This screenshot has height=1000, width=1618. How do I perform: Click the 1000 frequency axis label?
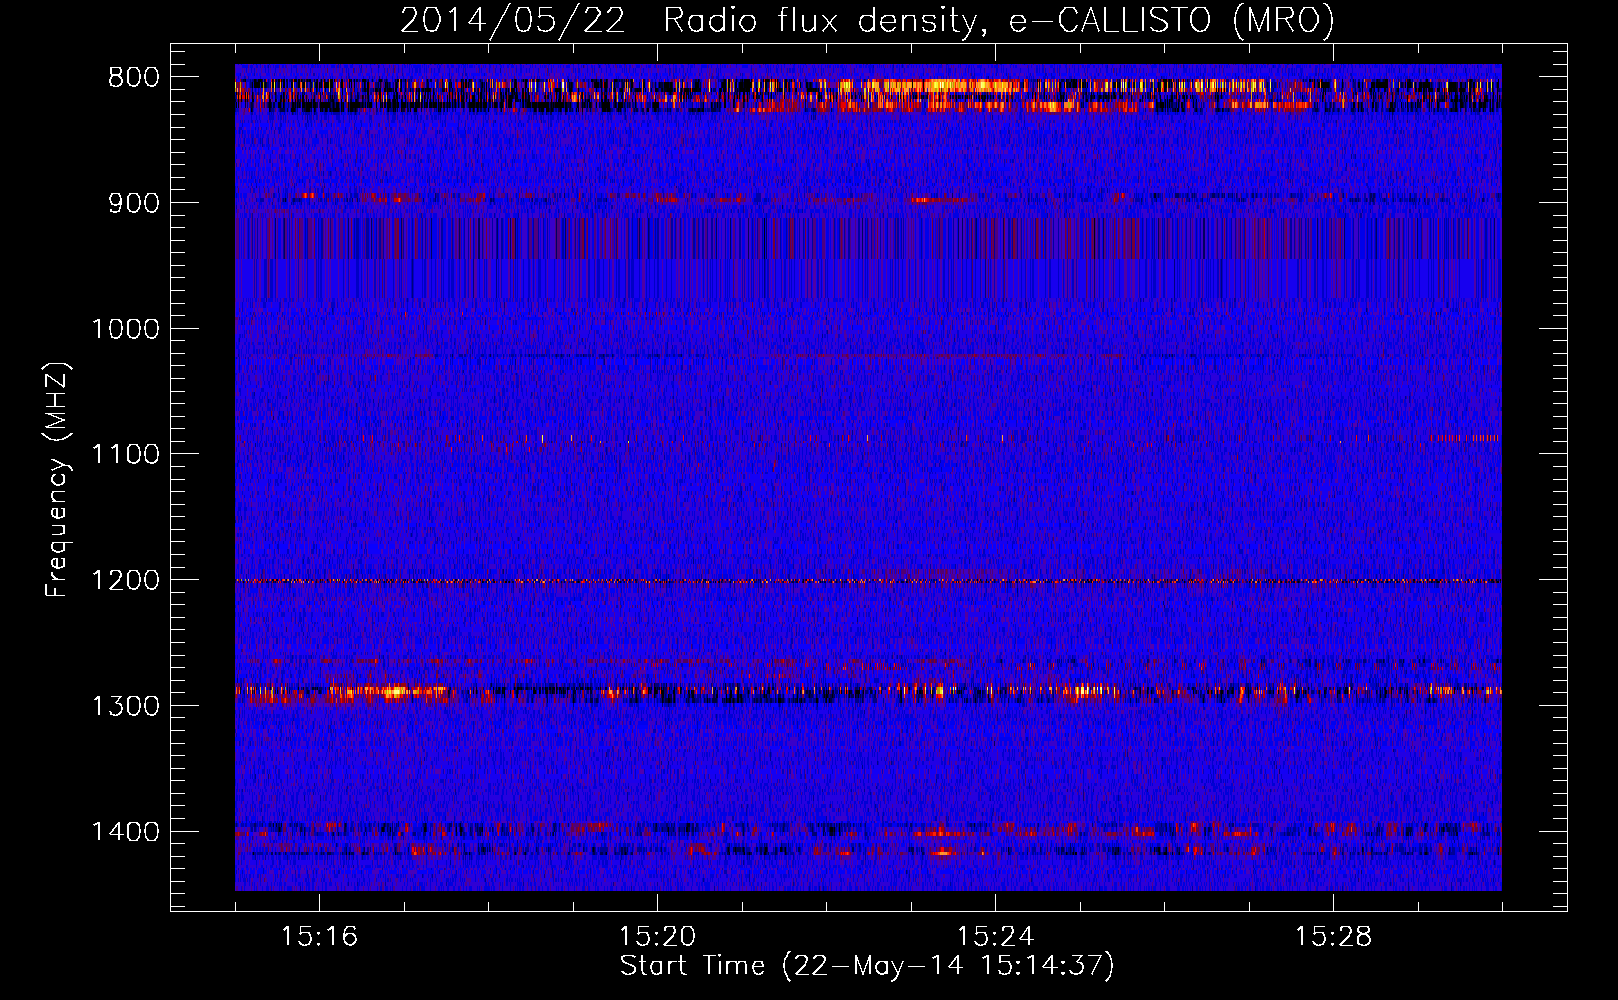126,329
